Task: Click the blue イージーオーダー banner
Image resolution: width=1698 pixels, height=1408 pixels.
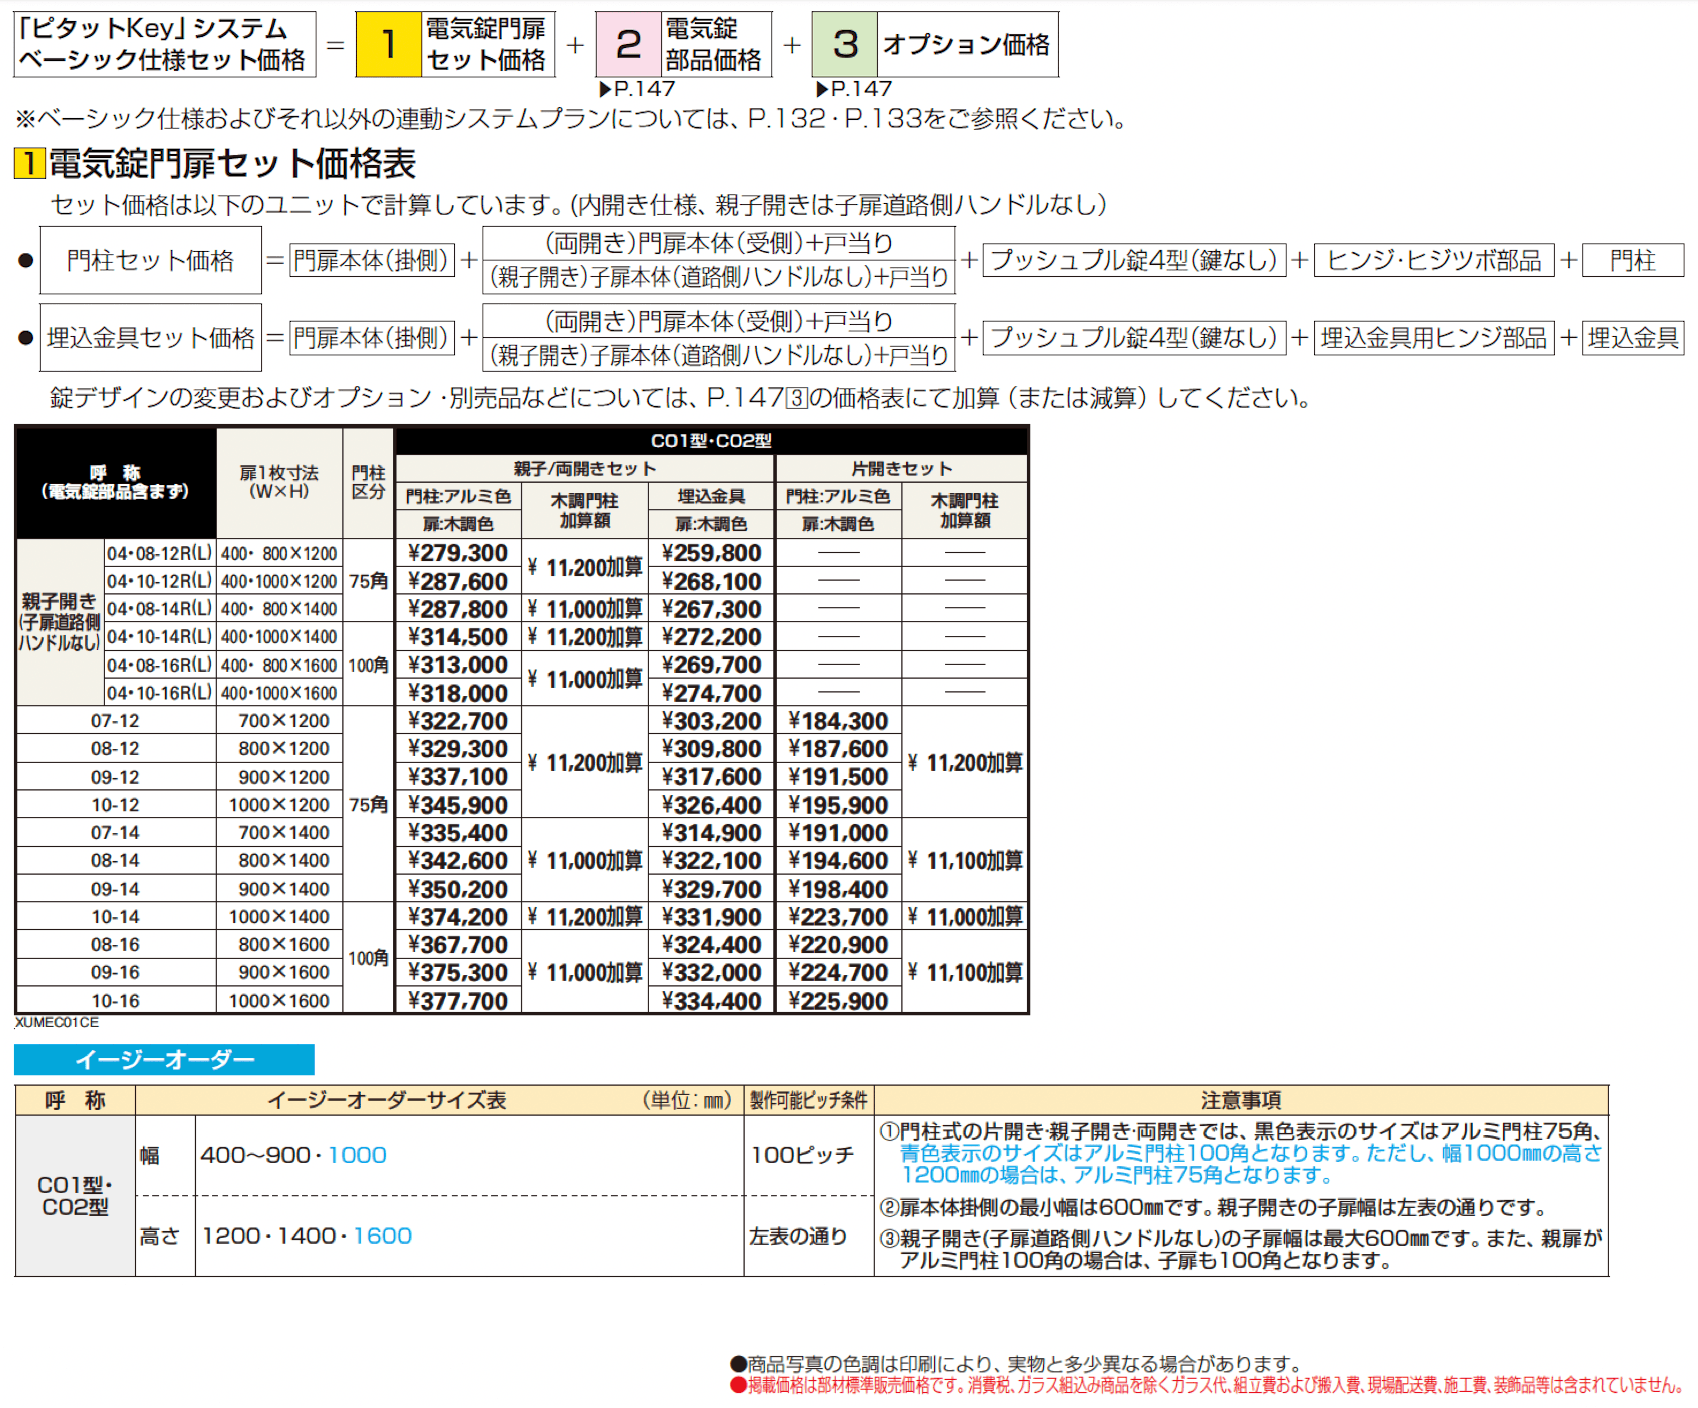Action: tap(165, 1059)
